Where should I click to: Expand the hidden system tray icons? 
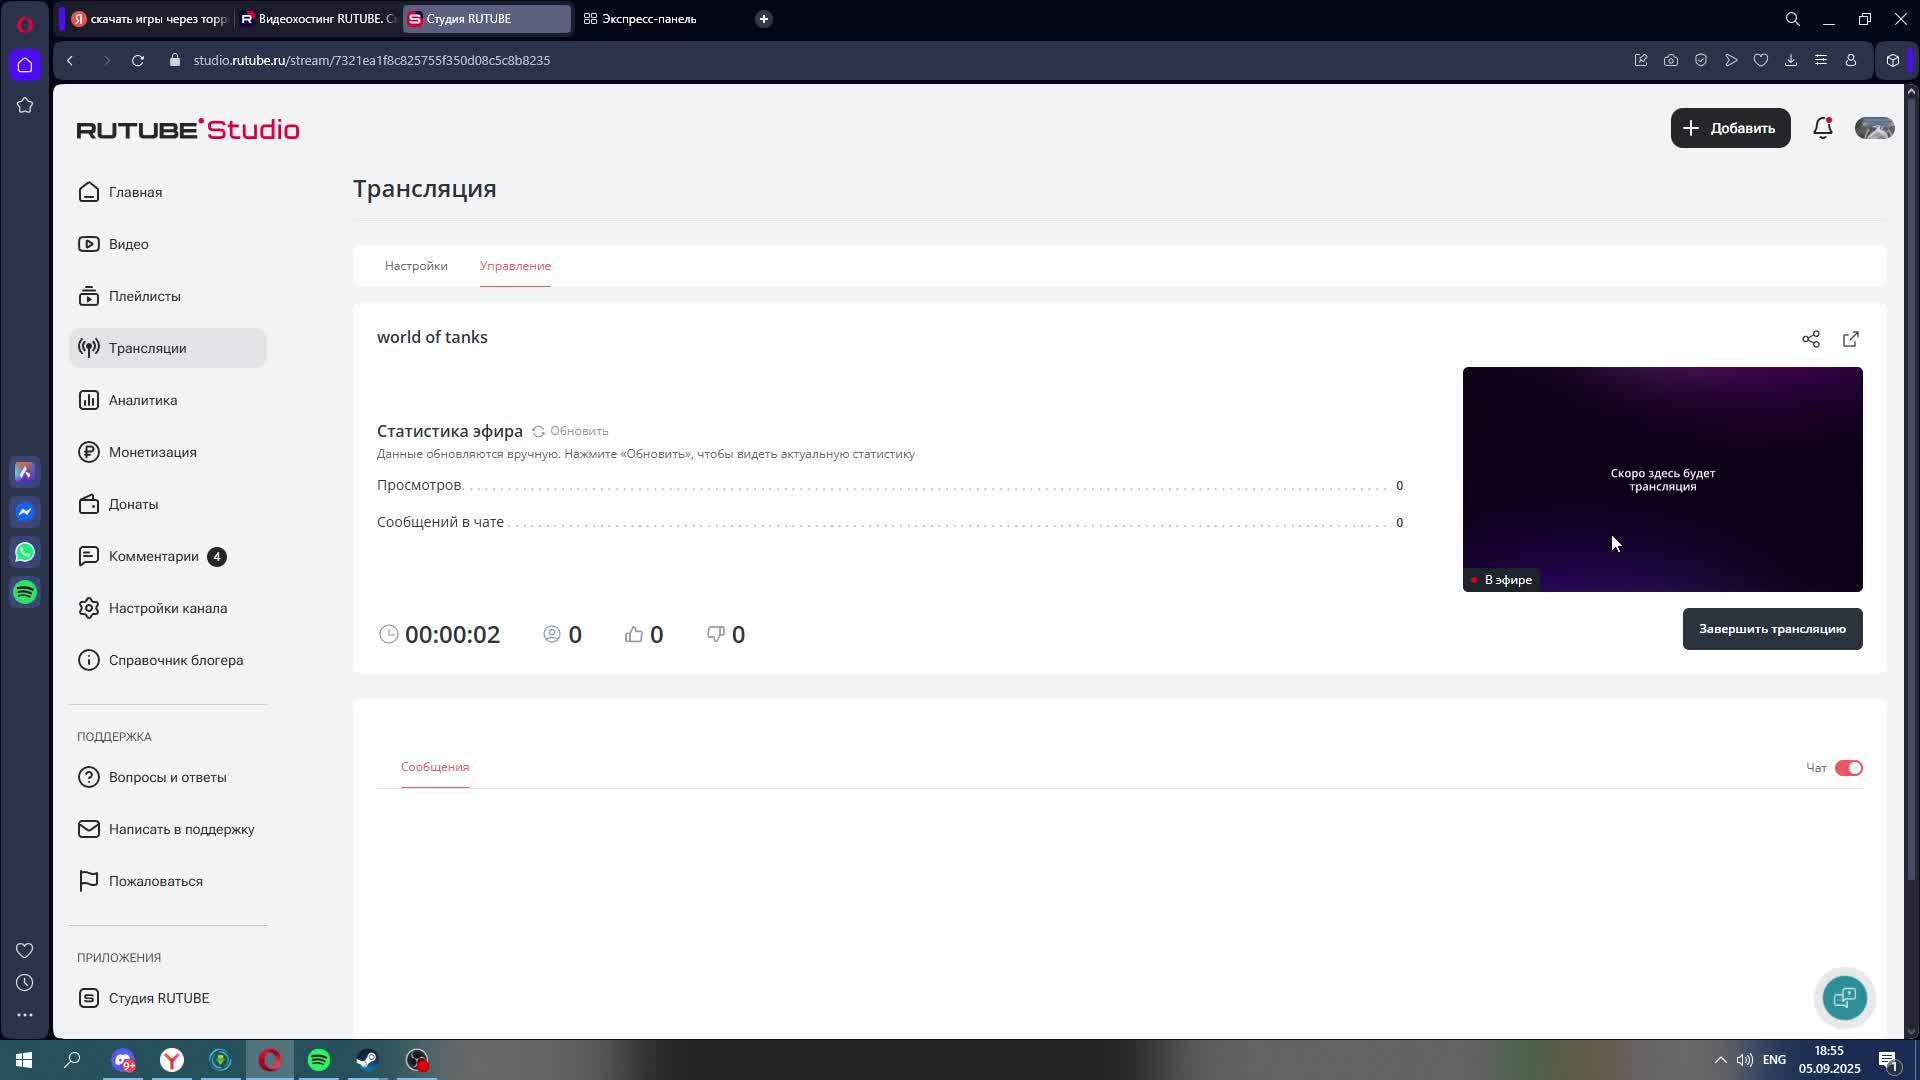(1720, 1060)
